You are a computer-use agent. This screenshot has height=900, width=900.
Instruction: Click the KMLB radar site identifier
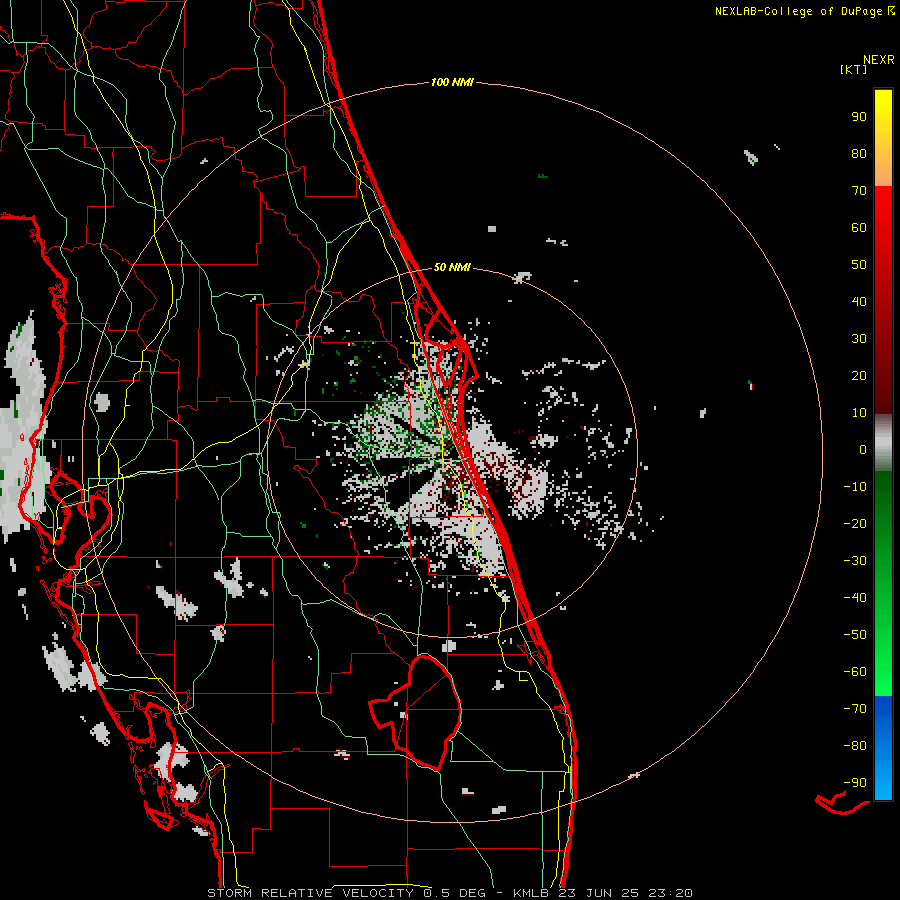[531, 893]
